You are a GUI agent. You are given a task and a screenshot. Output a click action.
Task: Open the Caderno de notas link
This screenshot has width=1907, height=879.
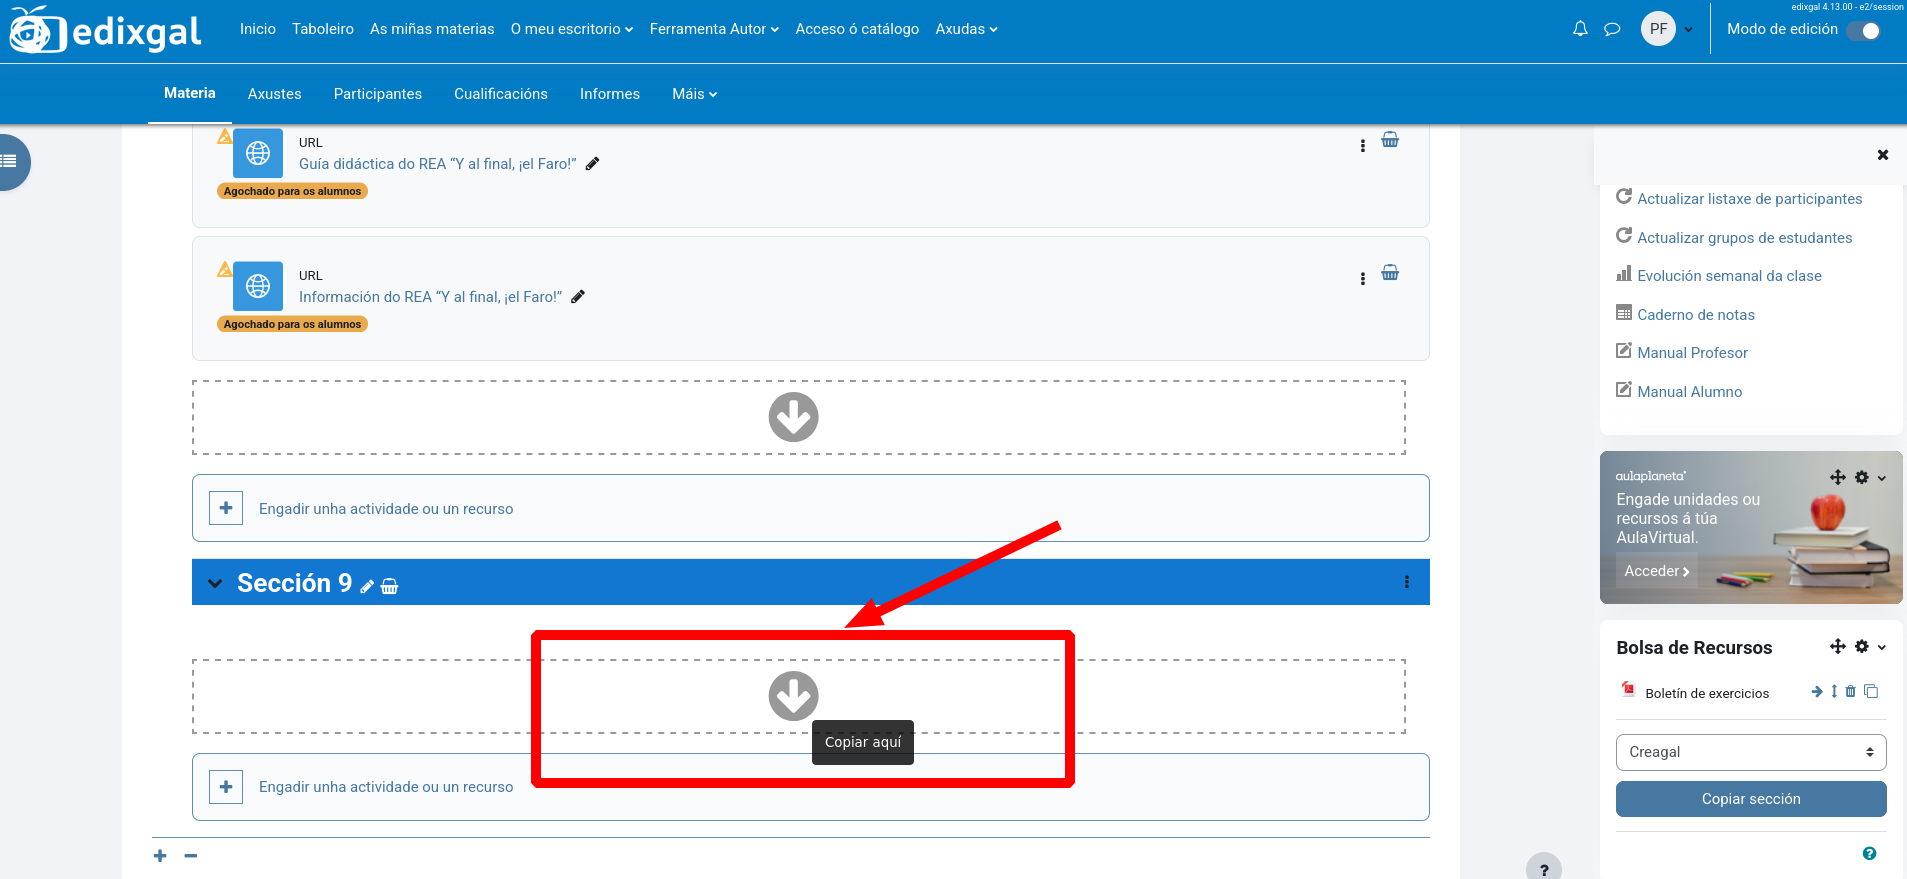pos(1695,315)
